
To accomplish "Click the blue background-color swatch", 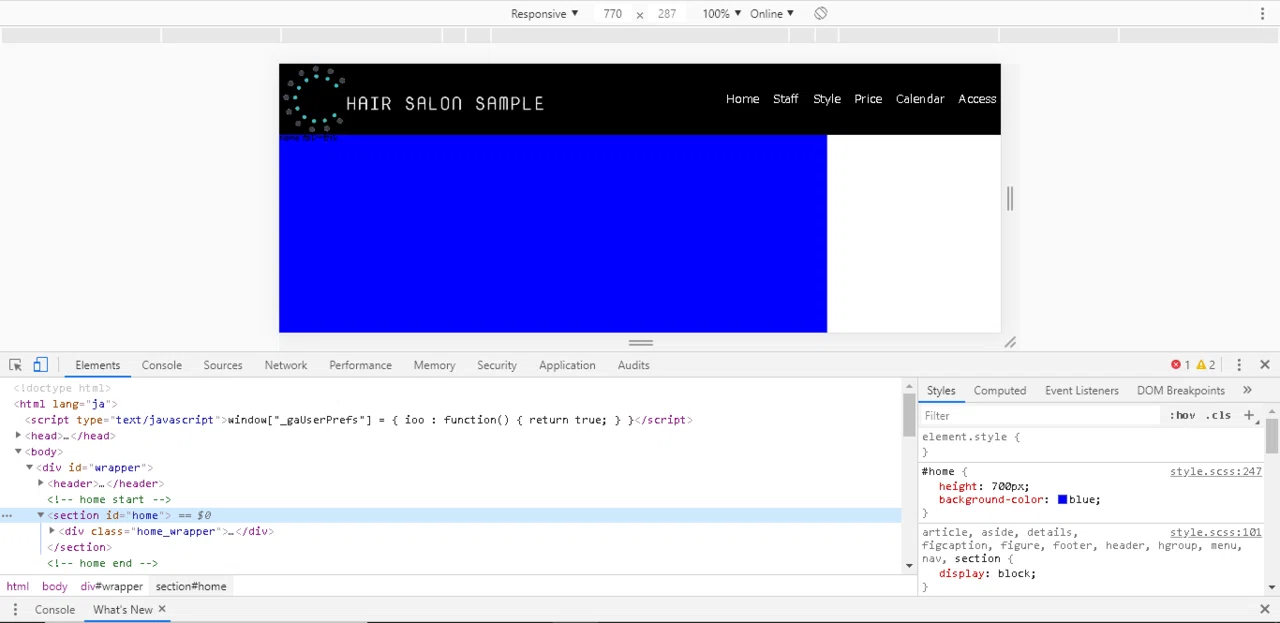I will [1062, 499].
